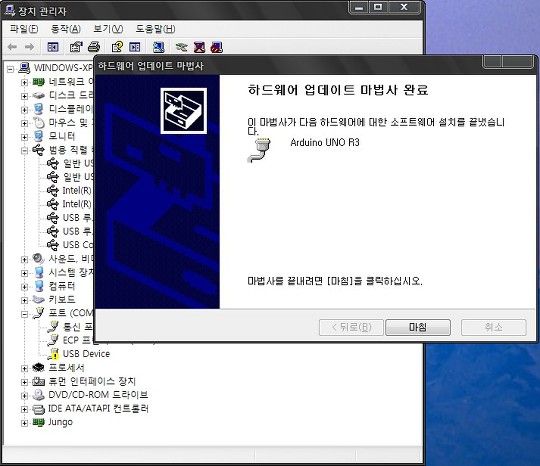Image resolution: width=540 pixels, height=466 pixels.
Task: Click the 하드웨어 업데이트 마법사 완료 heading
Action: [x=338, y=90]
